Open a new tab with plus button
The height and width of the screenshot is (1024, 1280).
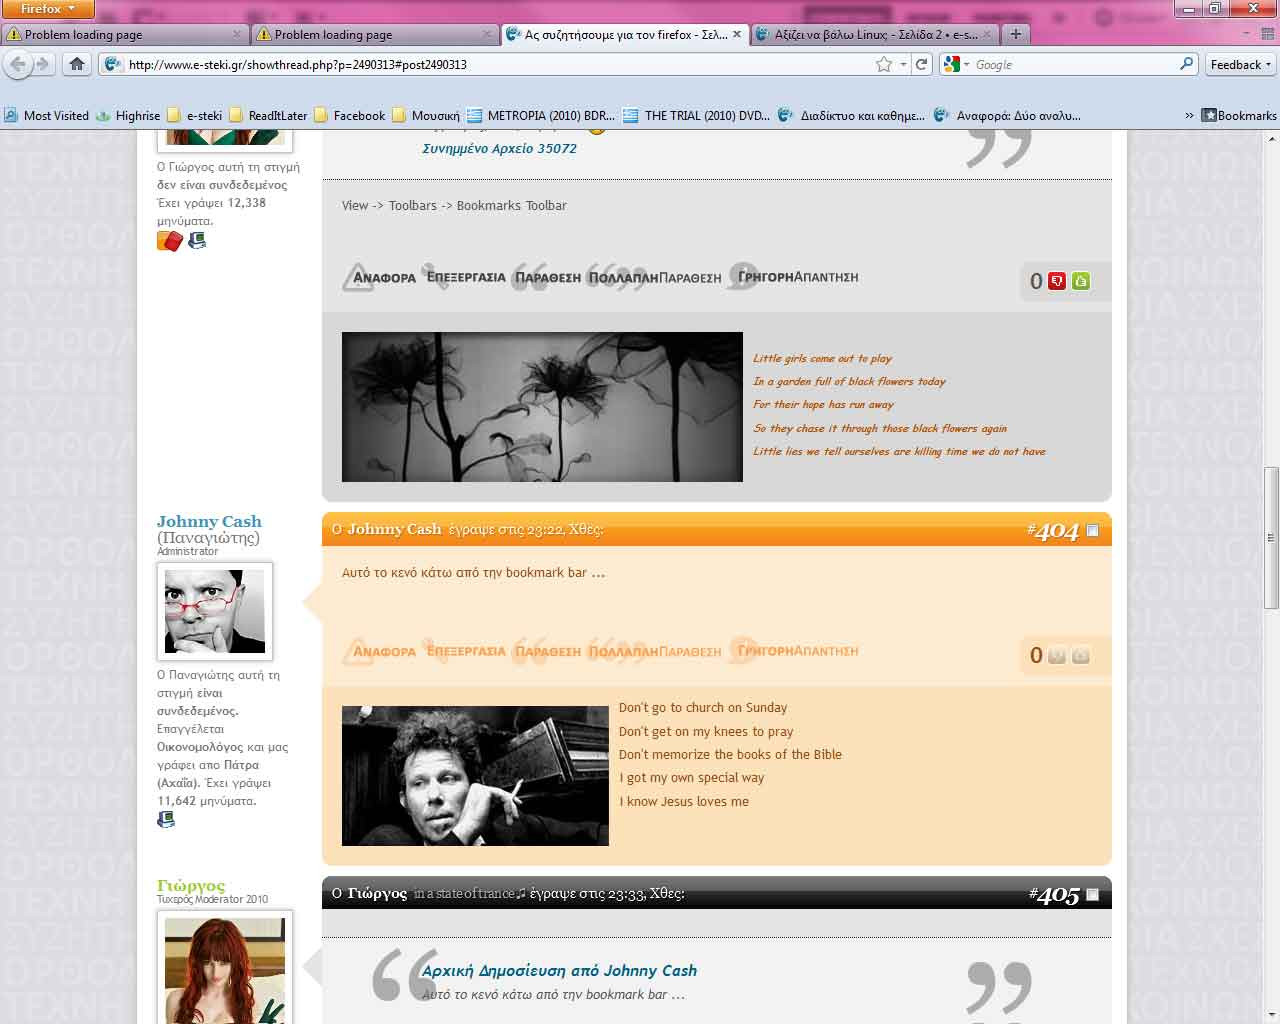coord(1016,34)
